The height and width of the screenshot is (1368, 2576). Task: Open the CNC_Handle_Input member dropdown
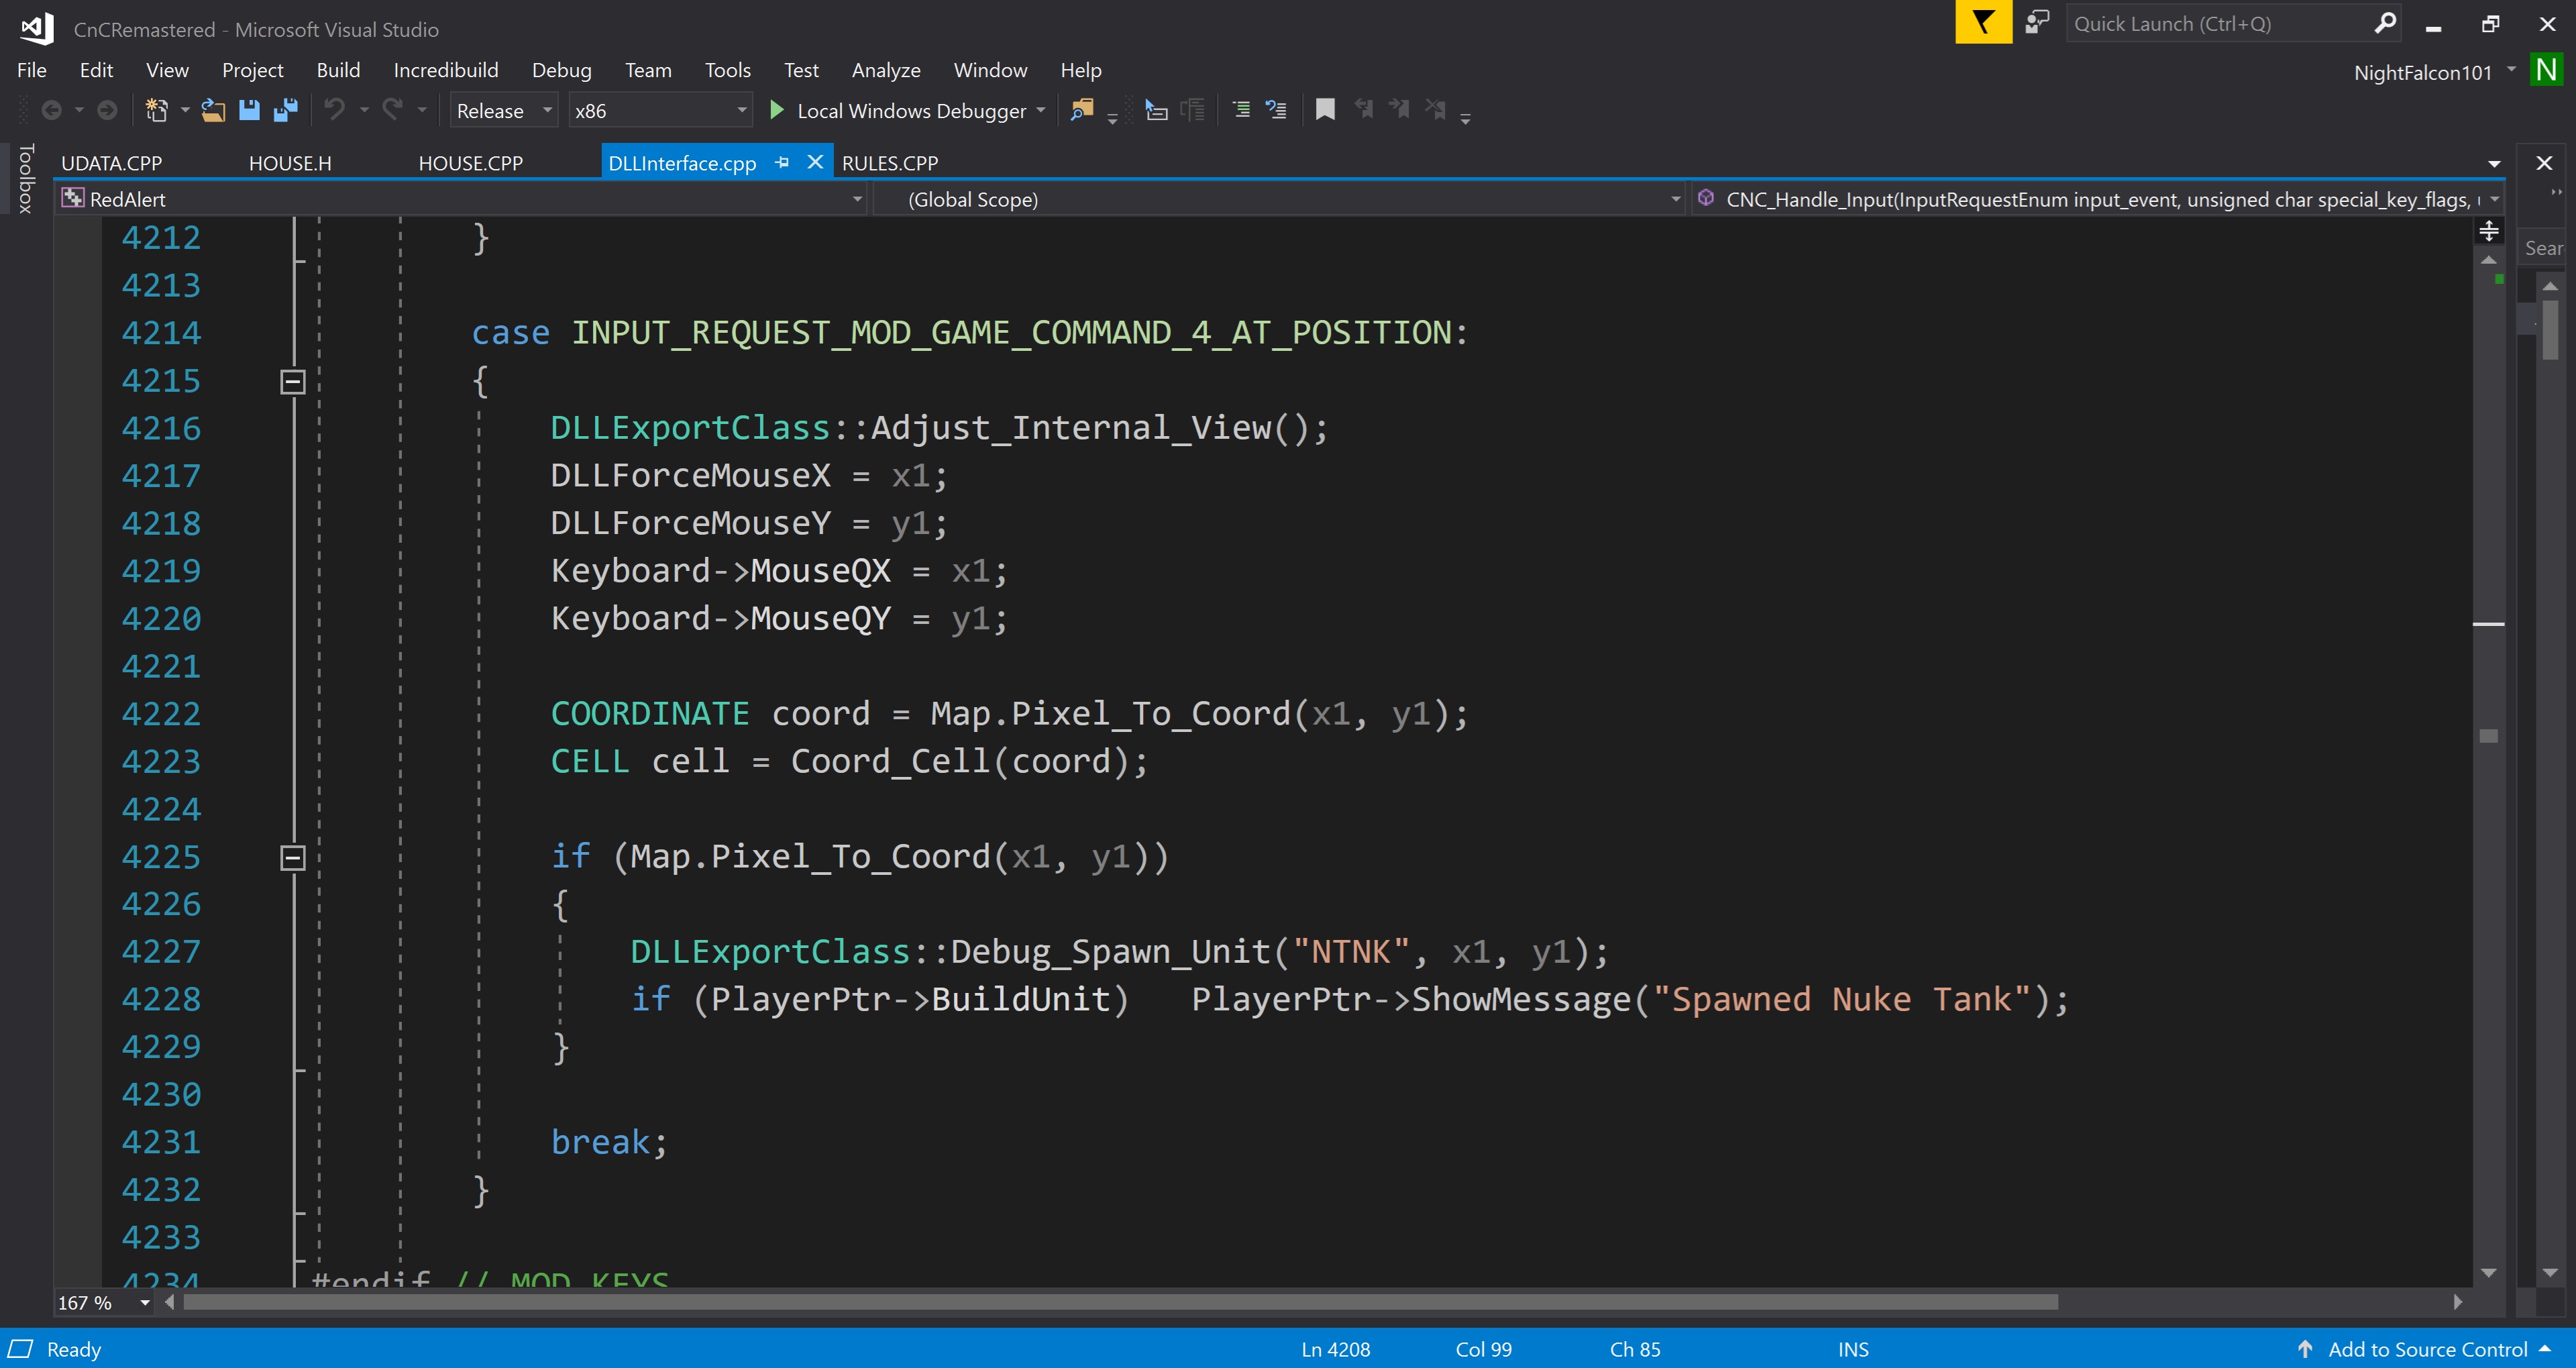(2097, 199)
